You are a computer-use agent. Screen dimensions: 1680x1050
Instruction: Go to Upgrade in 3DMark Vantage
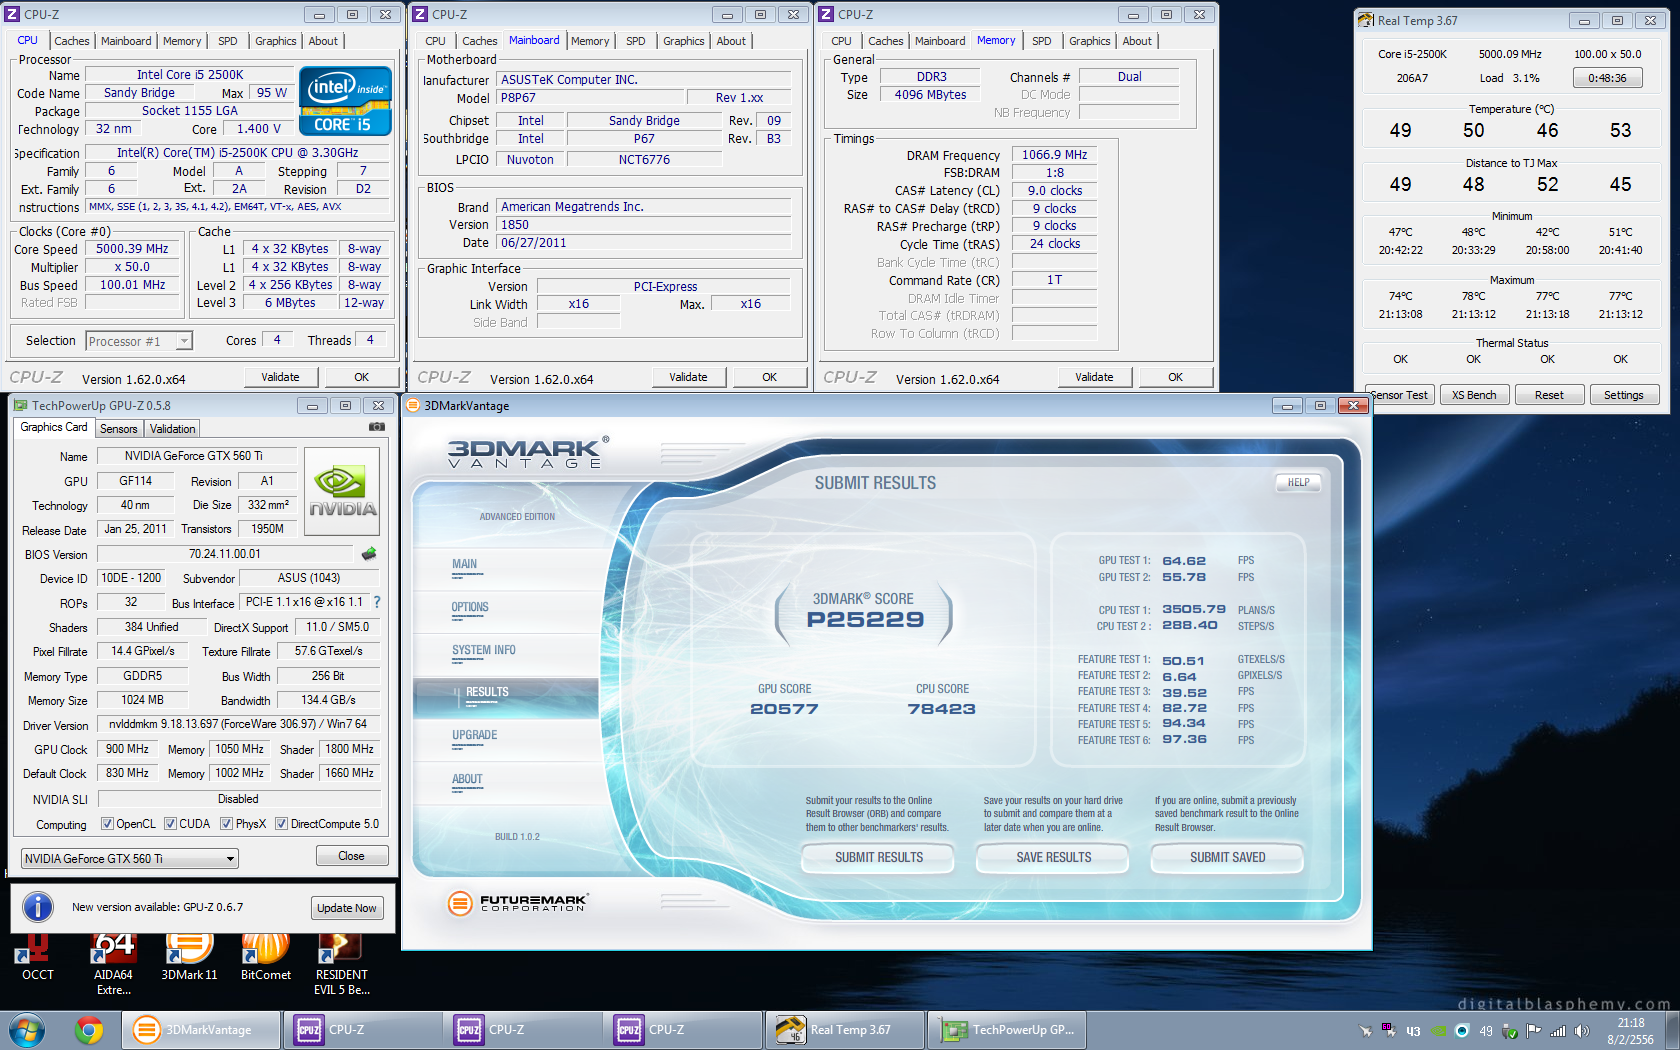[x=474, y=735]
